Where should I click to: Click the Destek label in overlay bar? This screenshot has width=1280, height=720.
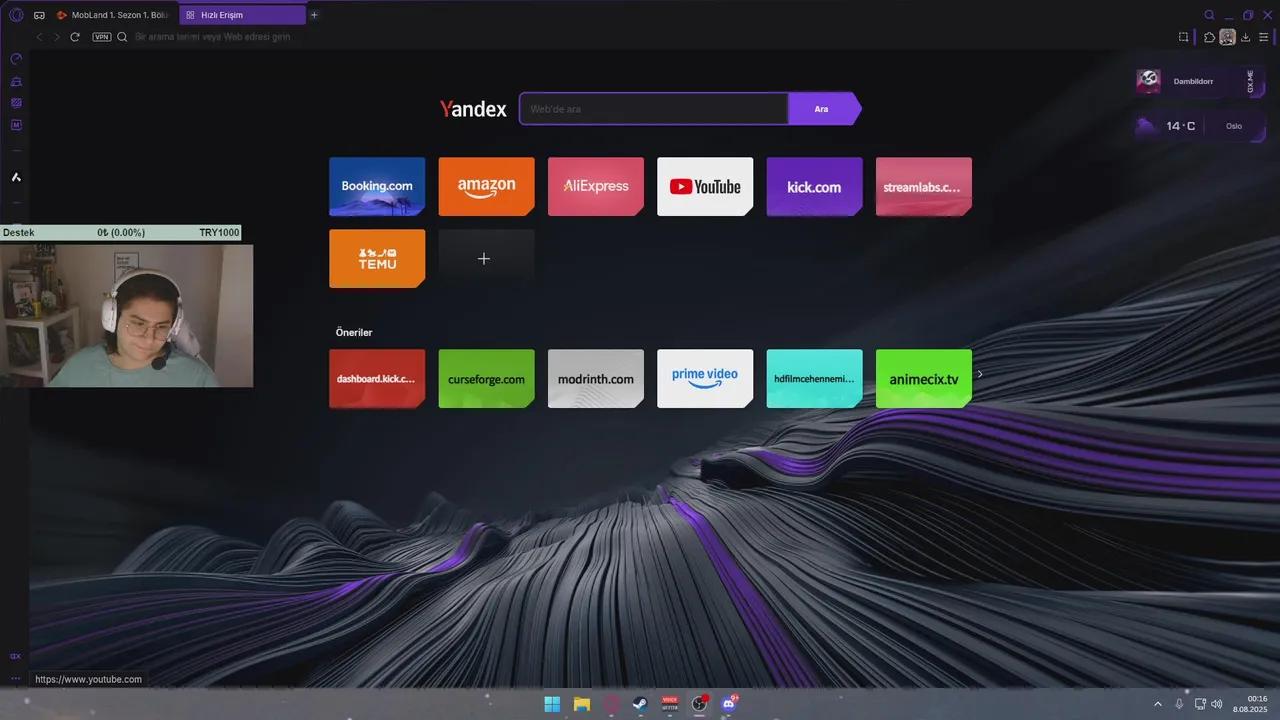pos(19,233)
